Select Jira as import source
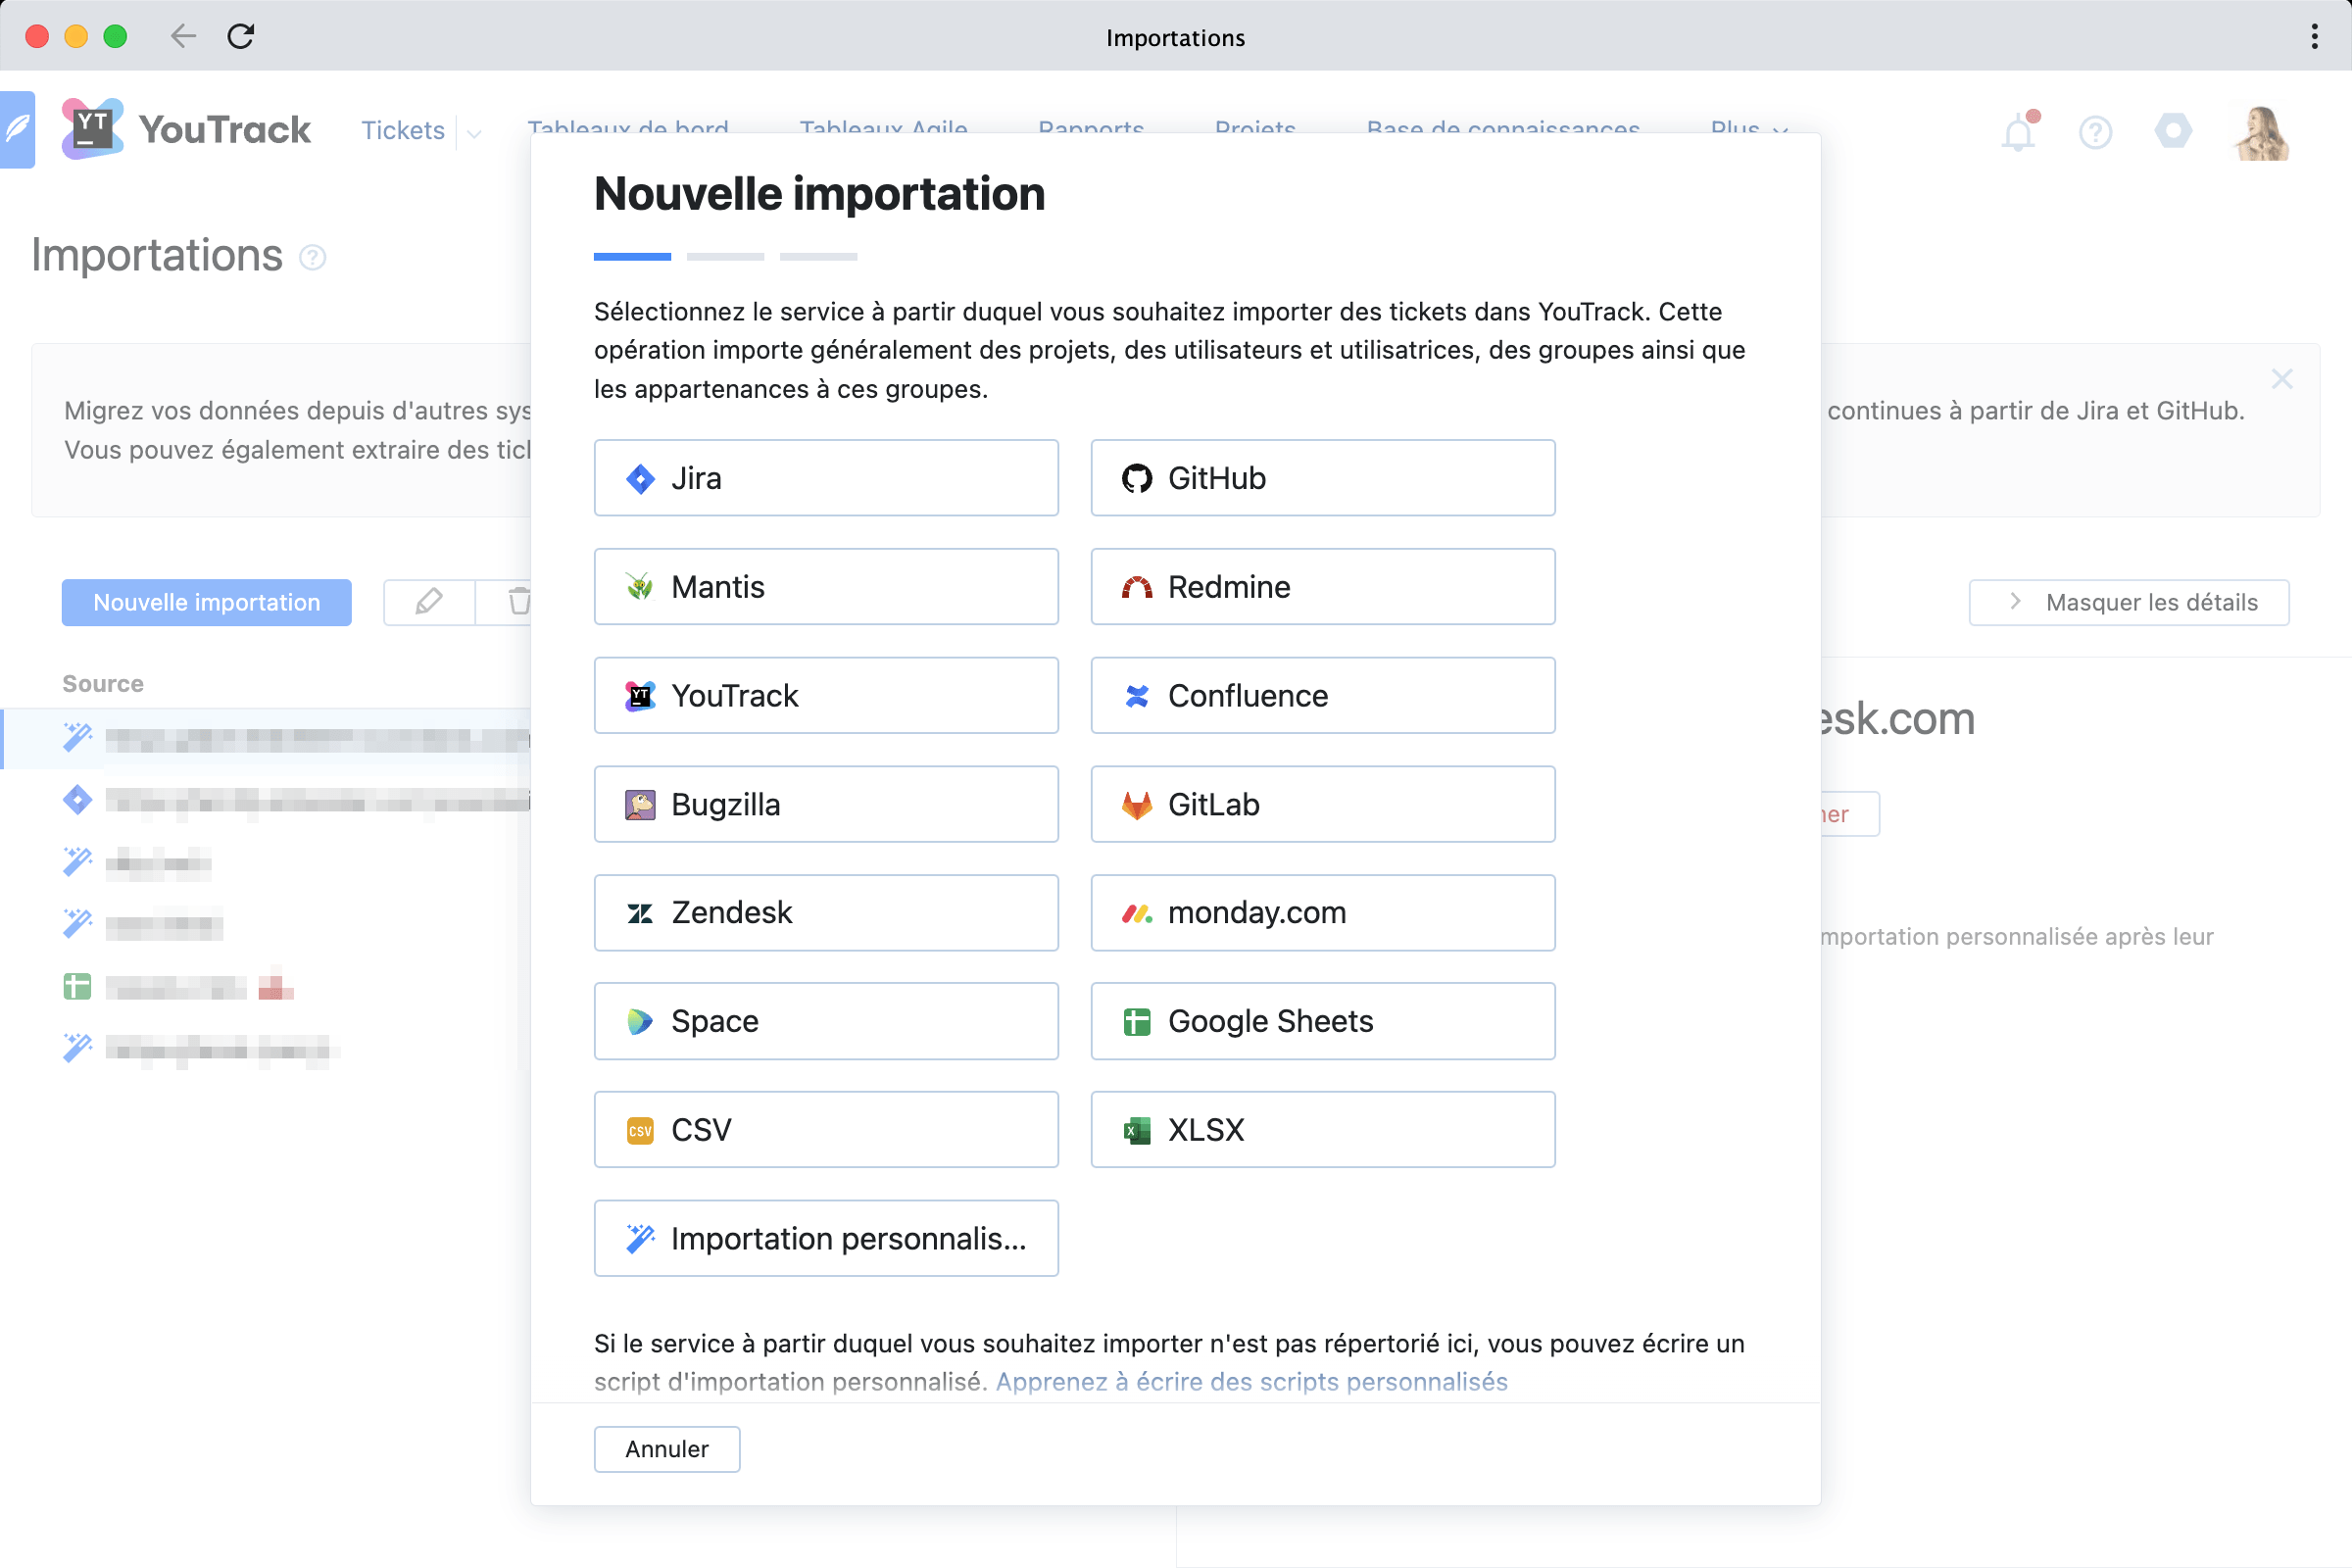 tap(825, 478)
